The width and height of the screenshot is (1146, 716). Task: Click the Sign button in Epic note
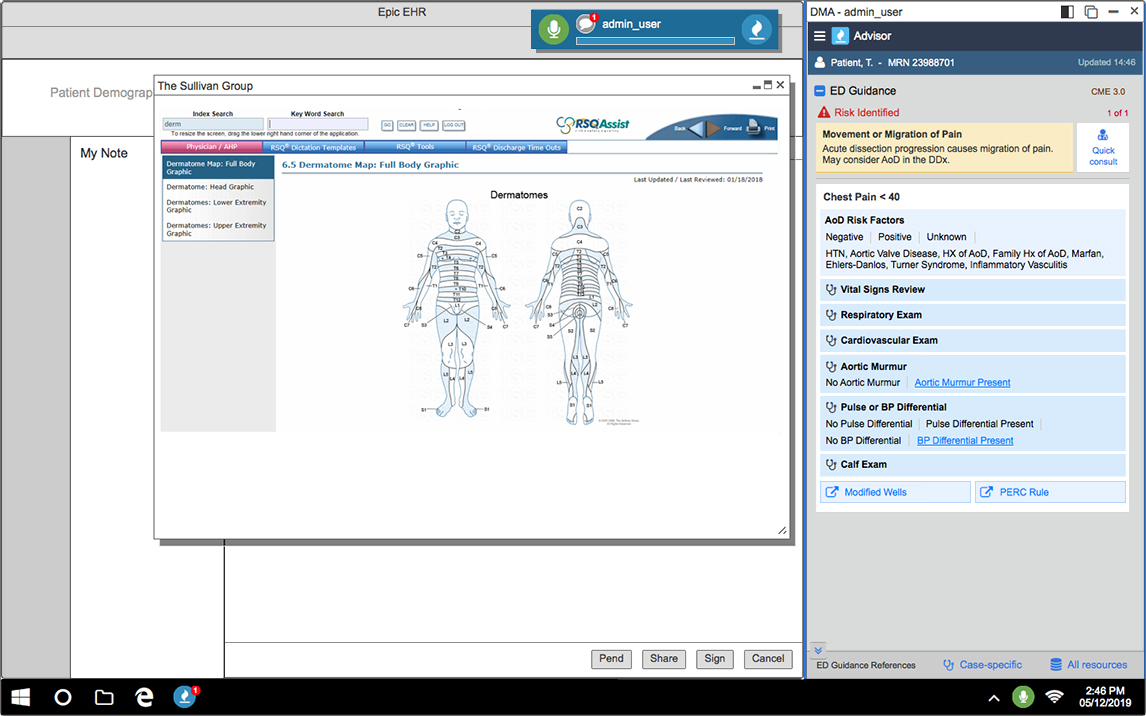coord(715,659)
